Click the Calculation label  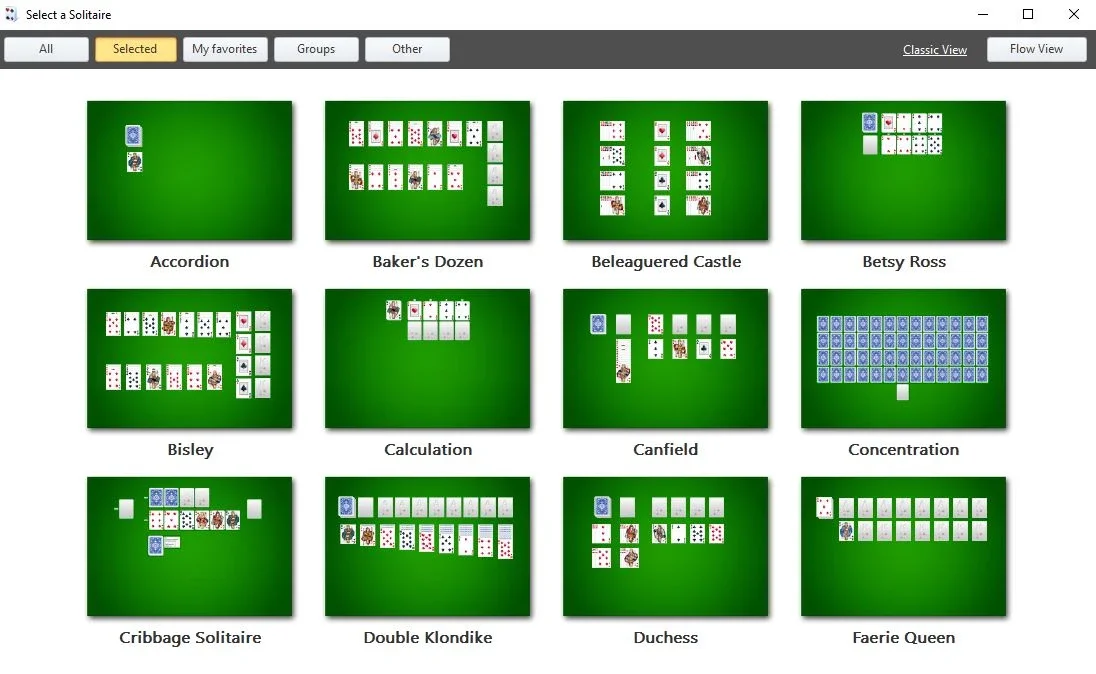(428, 450)
